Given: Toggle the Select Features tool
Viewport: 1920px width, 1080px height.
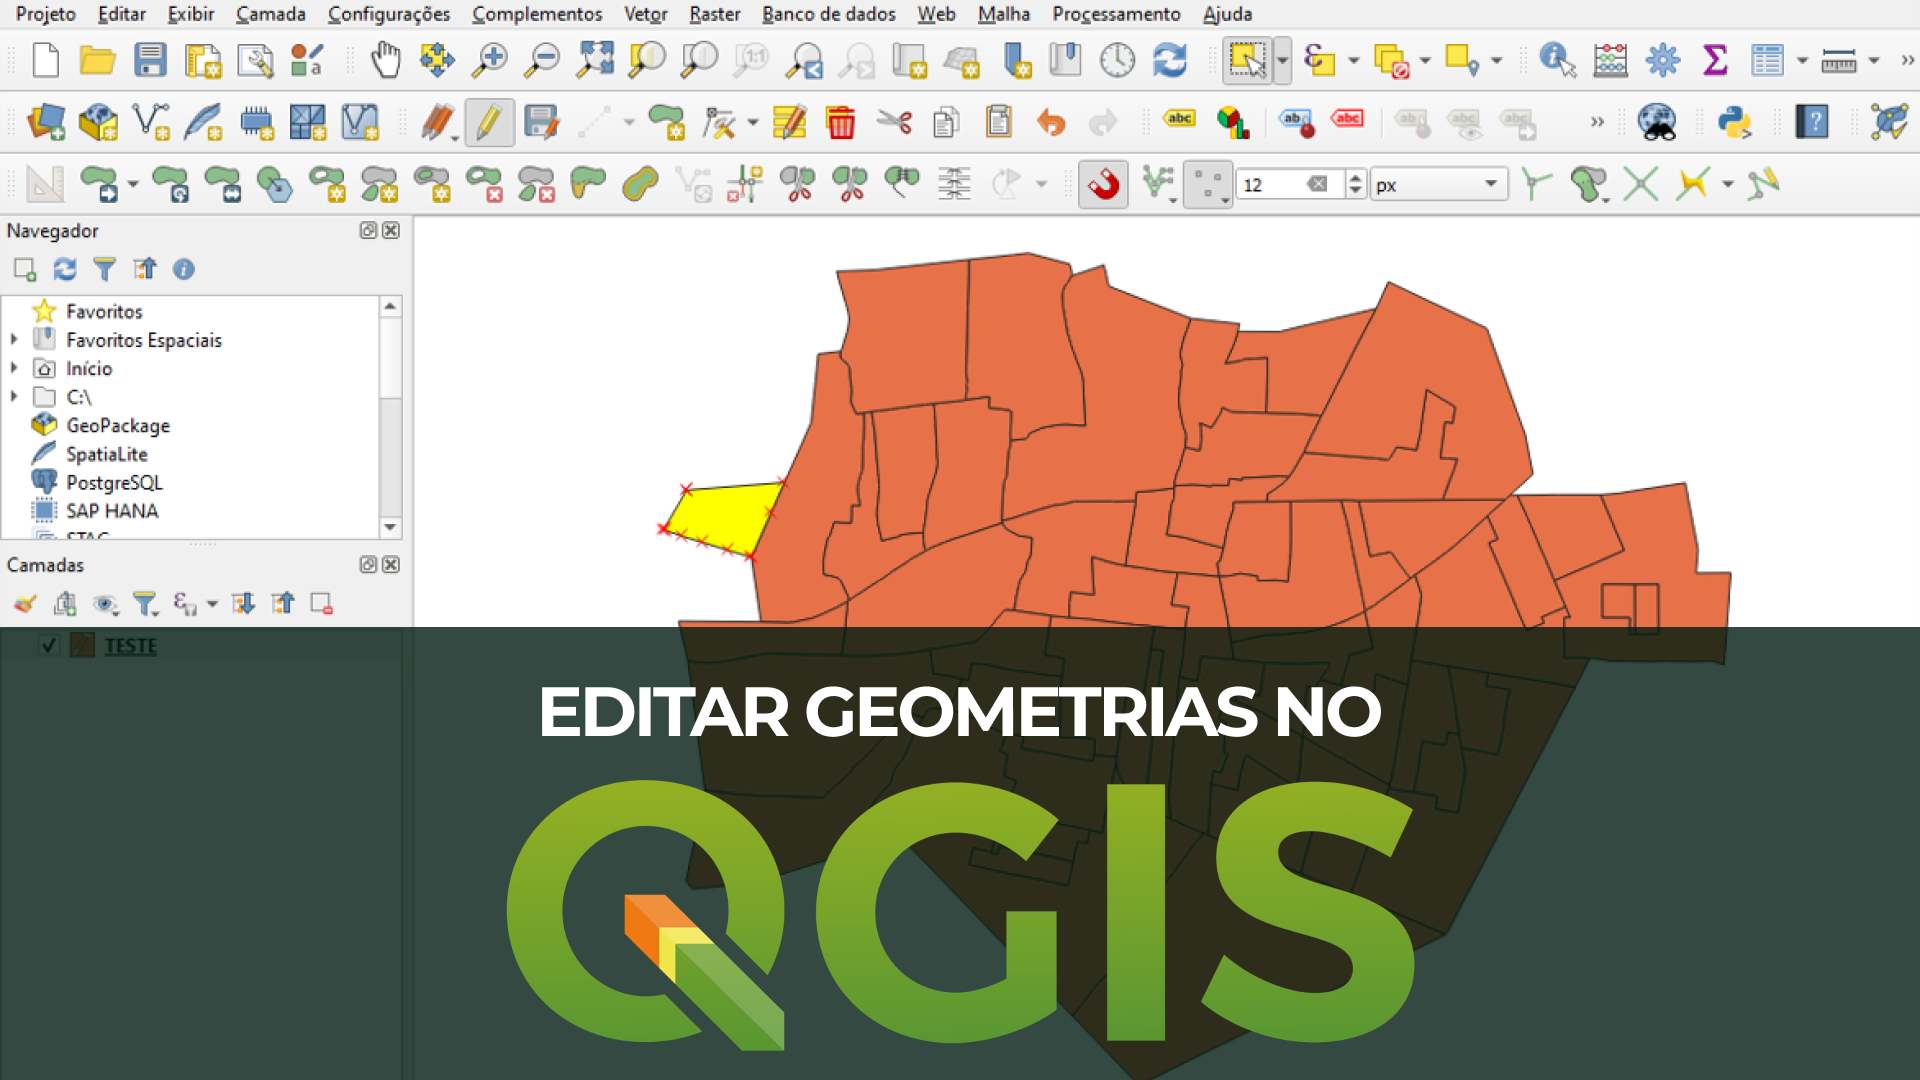Looking at the screenshot, I should (1247, 60).
